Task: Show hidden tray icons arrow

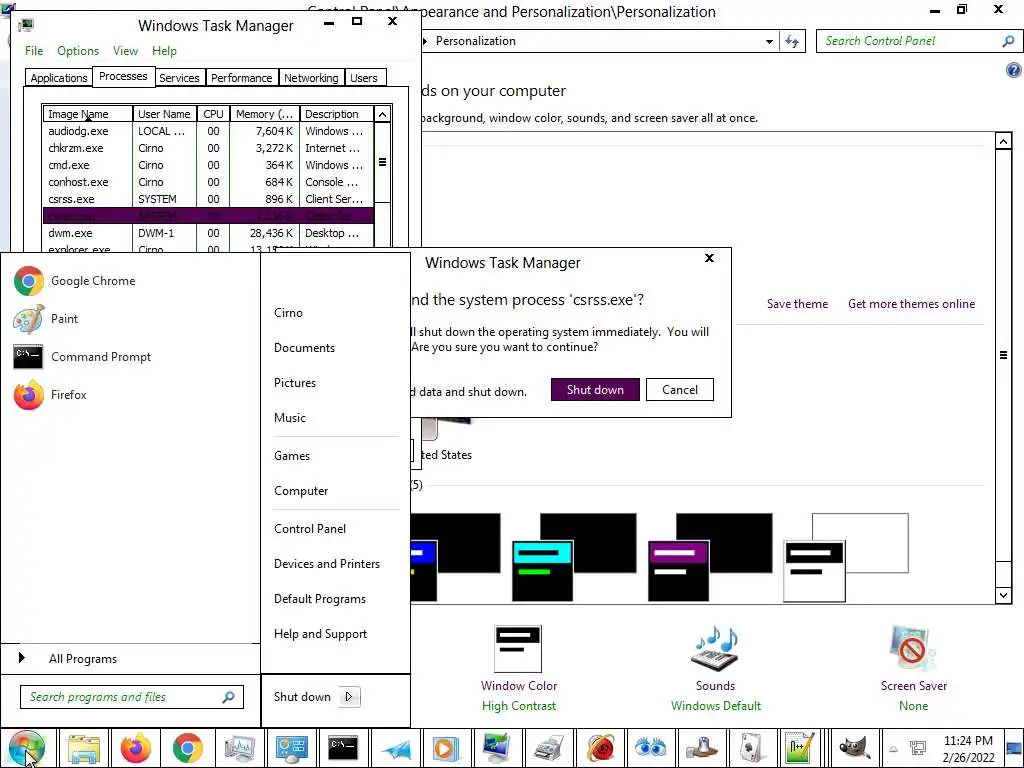Action: click(893, 749)
